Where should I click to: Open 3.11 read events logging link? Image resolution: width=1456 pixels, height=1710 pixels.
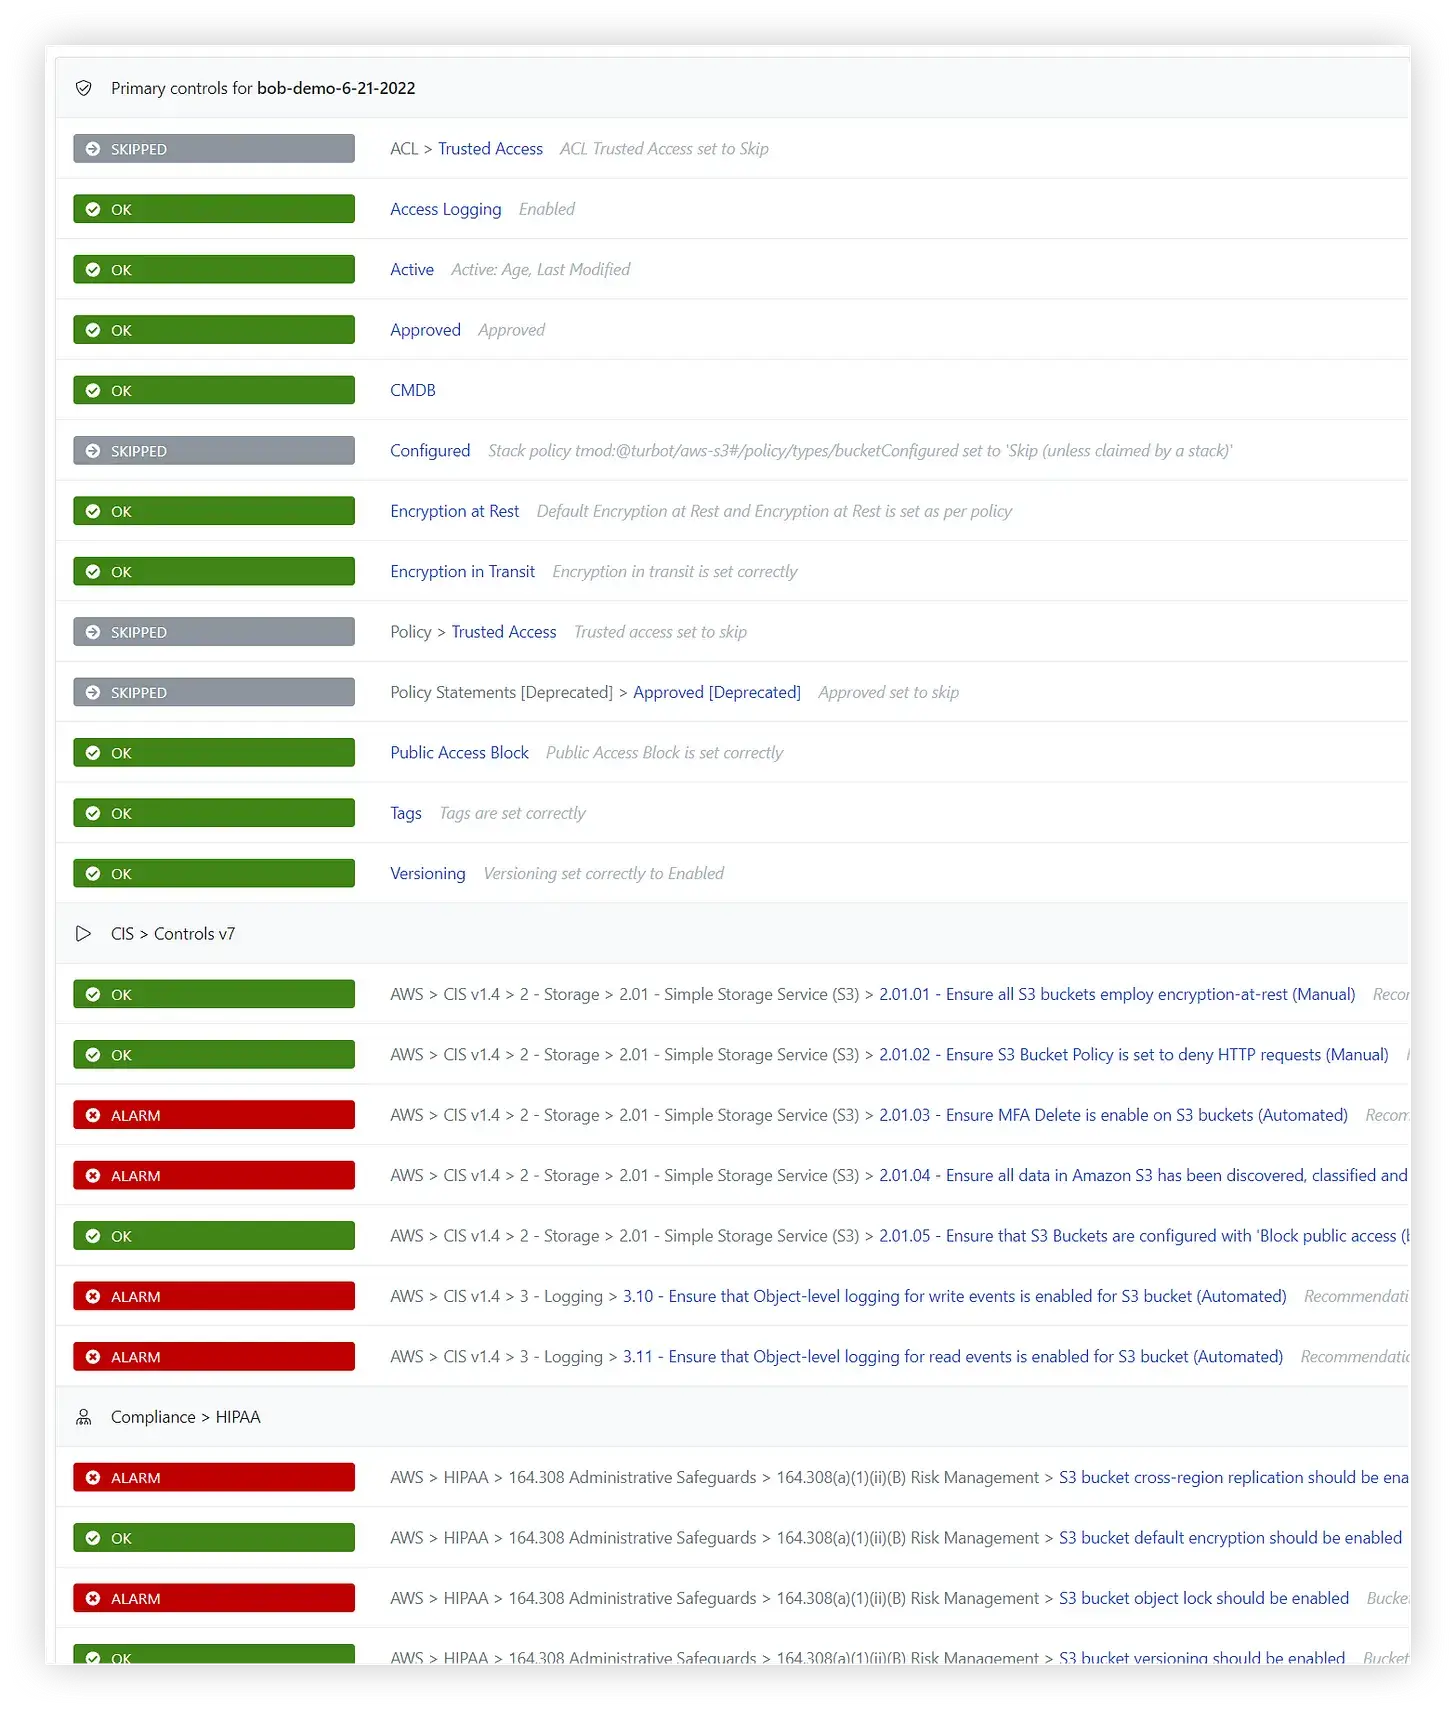coord(953,1357)
